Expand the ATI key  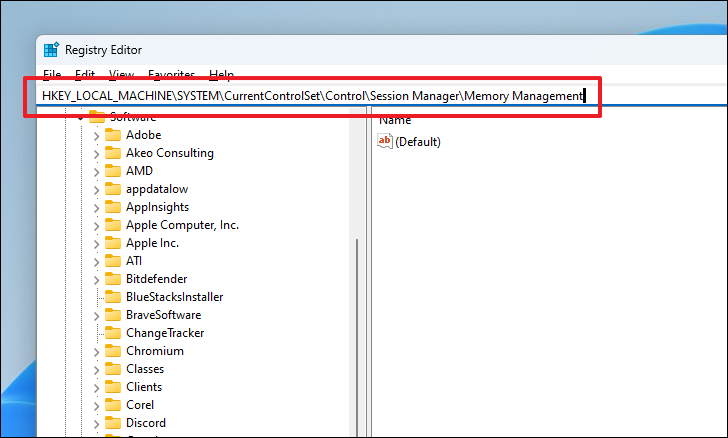96,262
